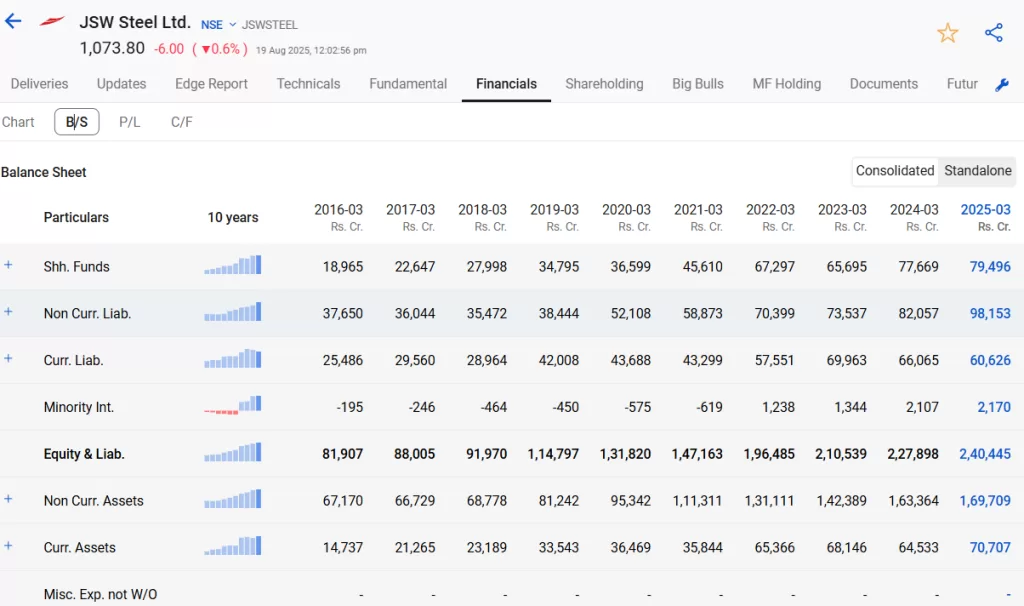Open the C/F cash flow sub-tab

(182, 122)
